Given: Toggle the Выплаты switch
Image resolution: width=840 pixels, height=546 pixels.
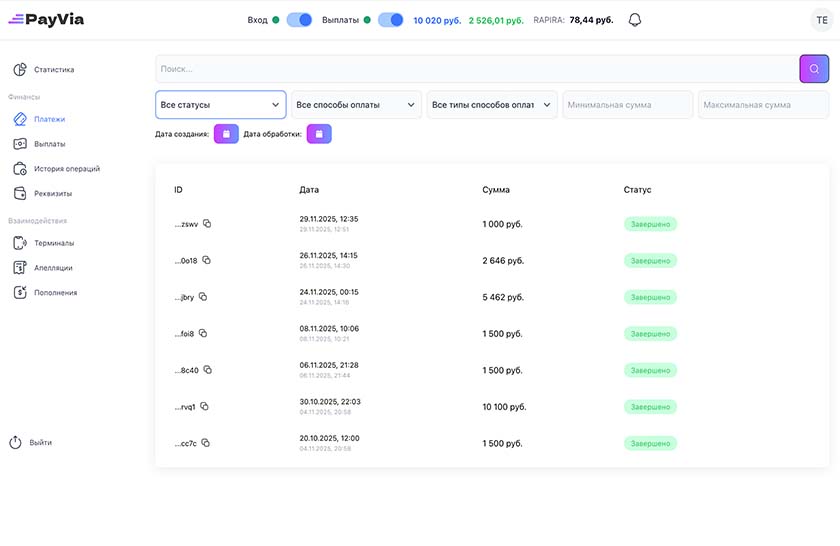Looking at the screenshot, I should click(391, 20).
